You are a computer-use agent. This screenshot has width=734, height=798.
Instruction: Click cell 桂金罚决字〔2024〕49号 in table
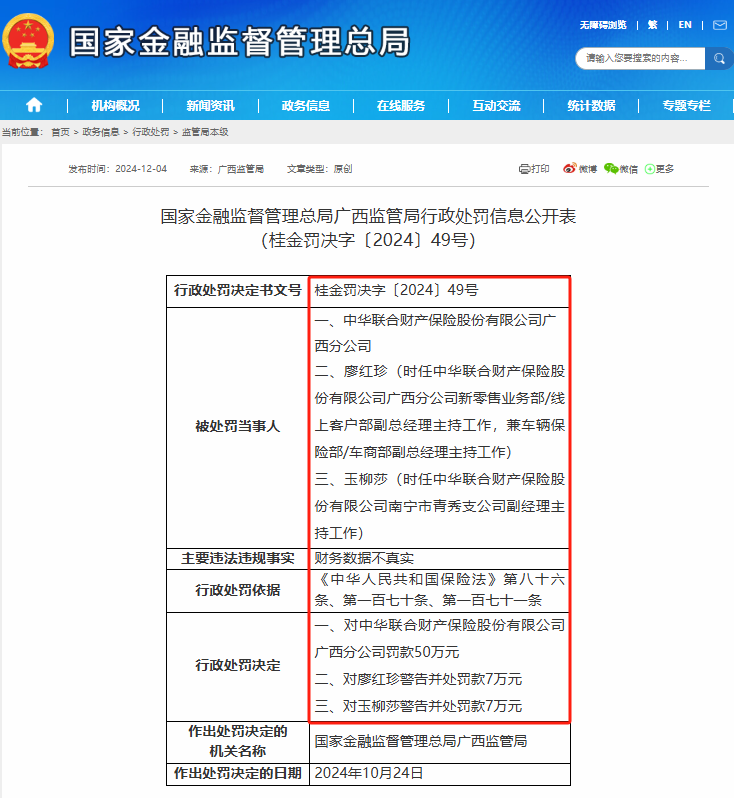tap(397, 291)
